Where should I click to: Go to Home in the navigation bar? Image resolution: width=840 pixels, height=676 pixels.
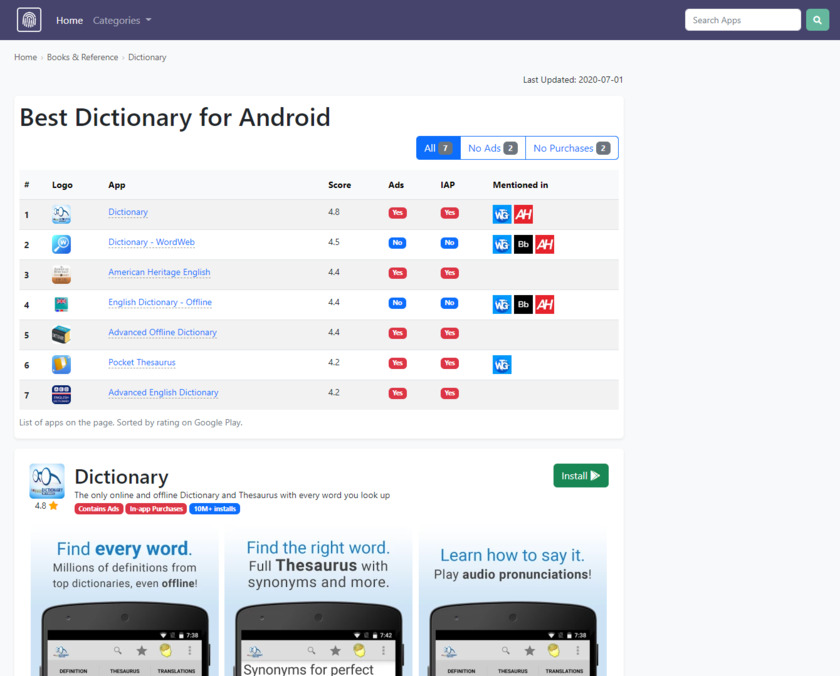coord(70,20)
